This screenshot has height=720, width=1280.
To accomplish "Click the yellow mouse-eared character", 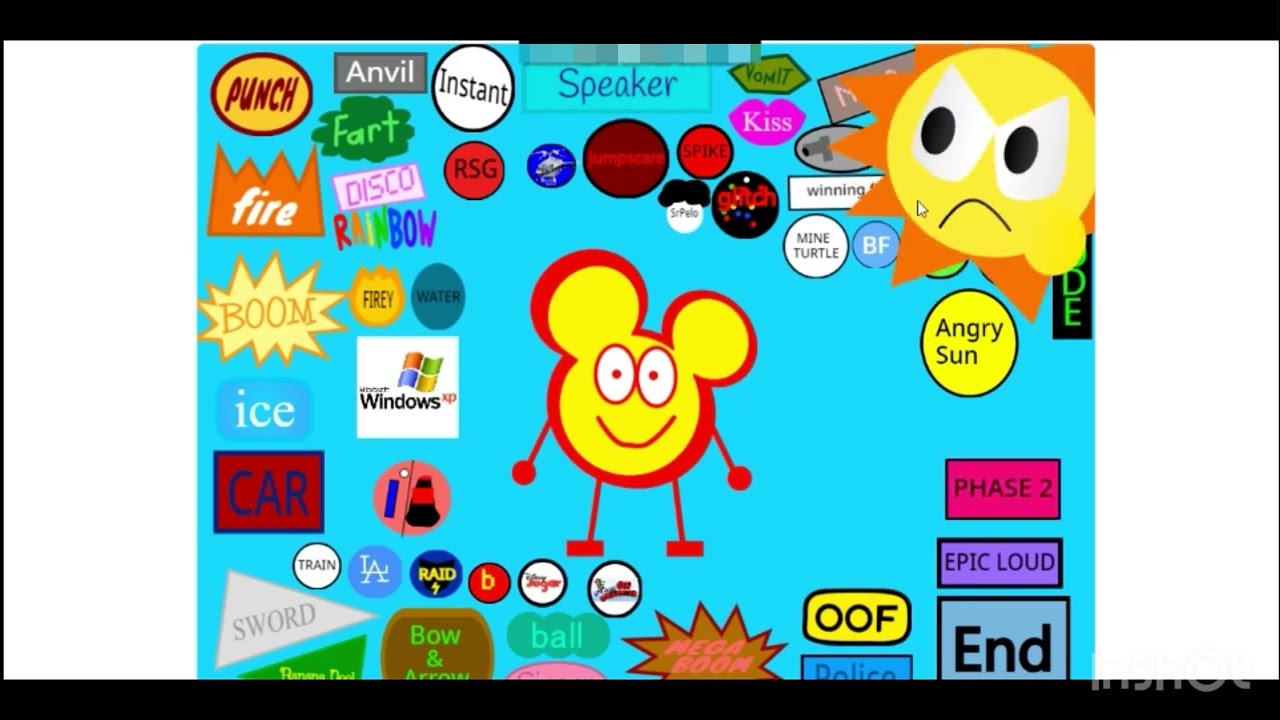I will click(x=635, y=402).
